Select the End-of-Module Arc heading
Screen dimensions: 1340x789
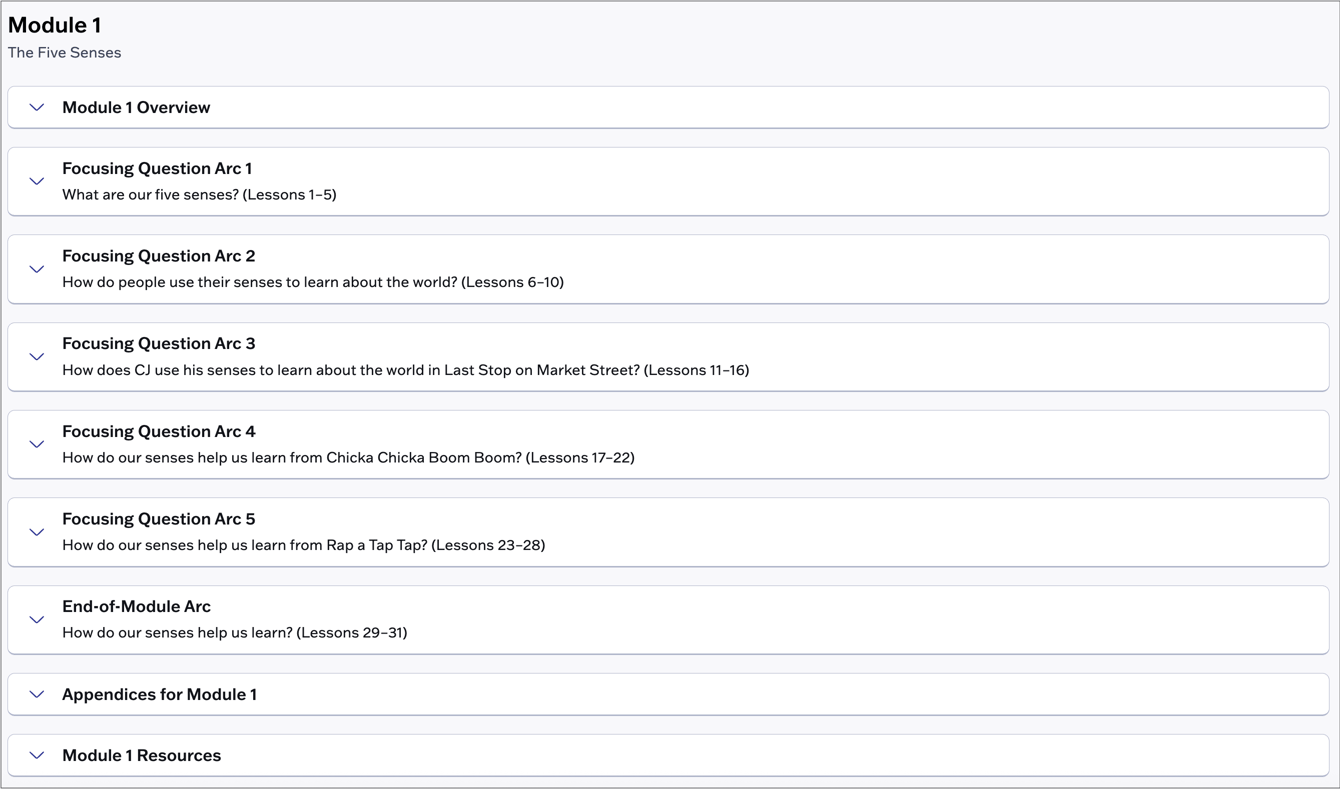coord(136,606)
